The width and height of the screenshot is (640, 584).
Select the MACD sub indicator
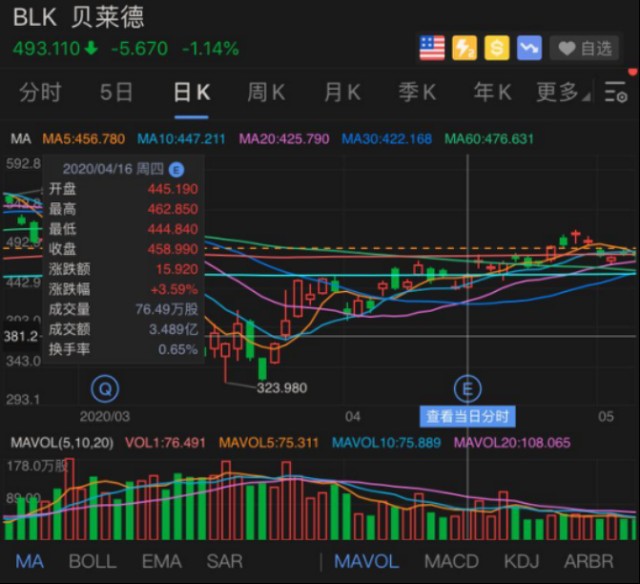point(451,562)
